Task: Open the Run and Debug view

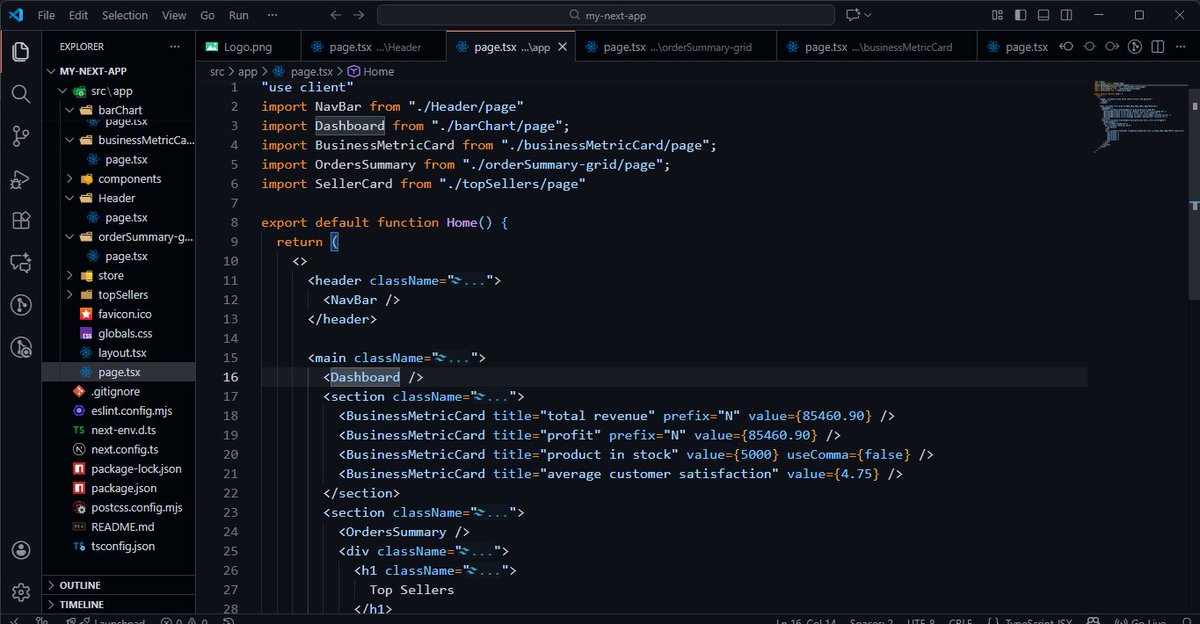Action: [x=20, y=180]
